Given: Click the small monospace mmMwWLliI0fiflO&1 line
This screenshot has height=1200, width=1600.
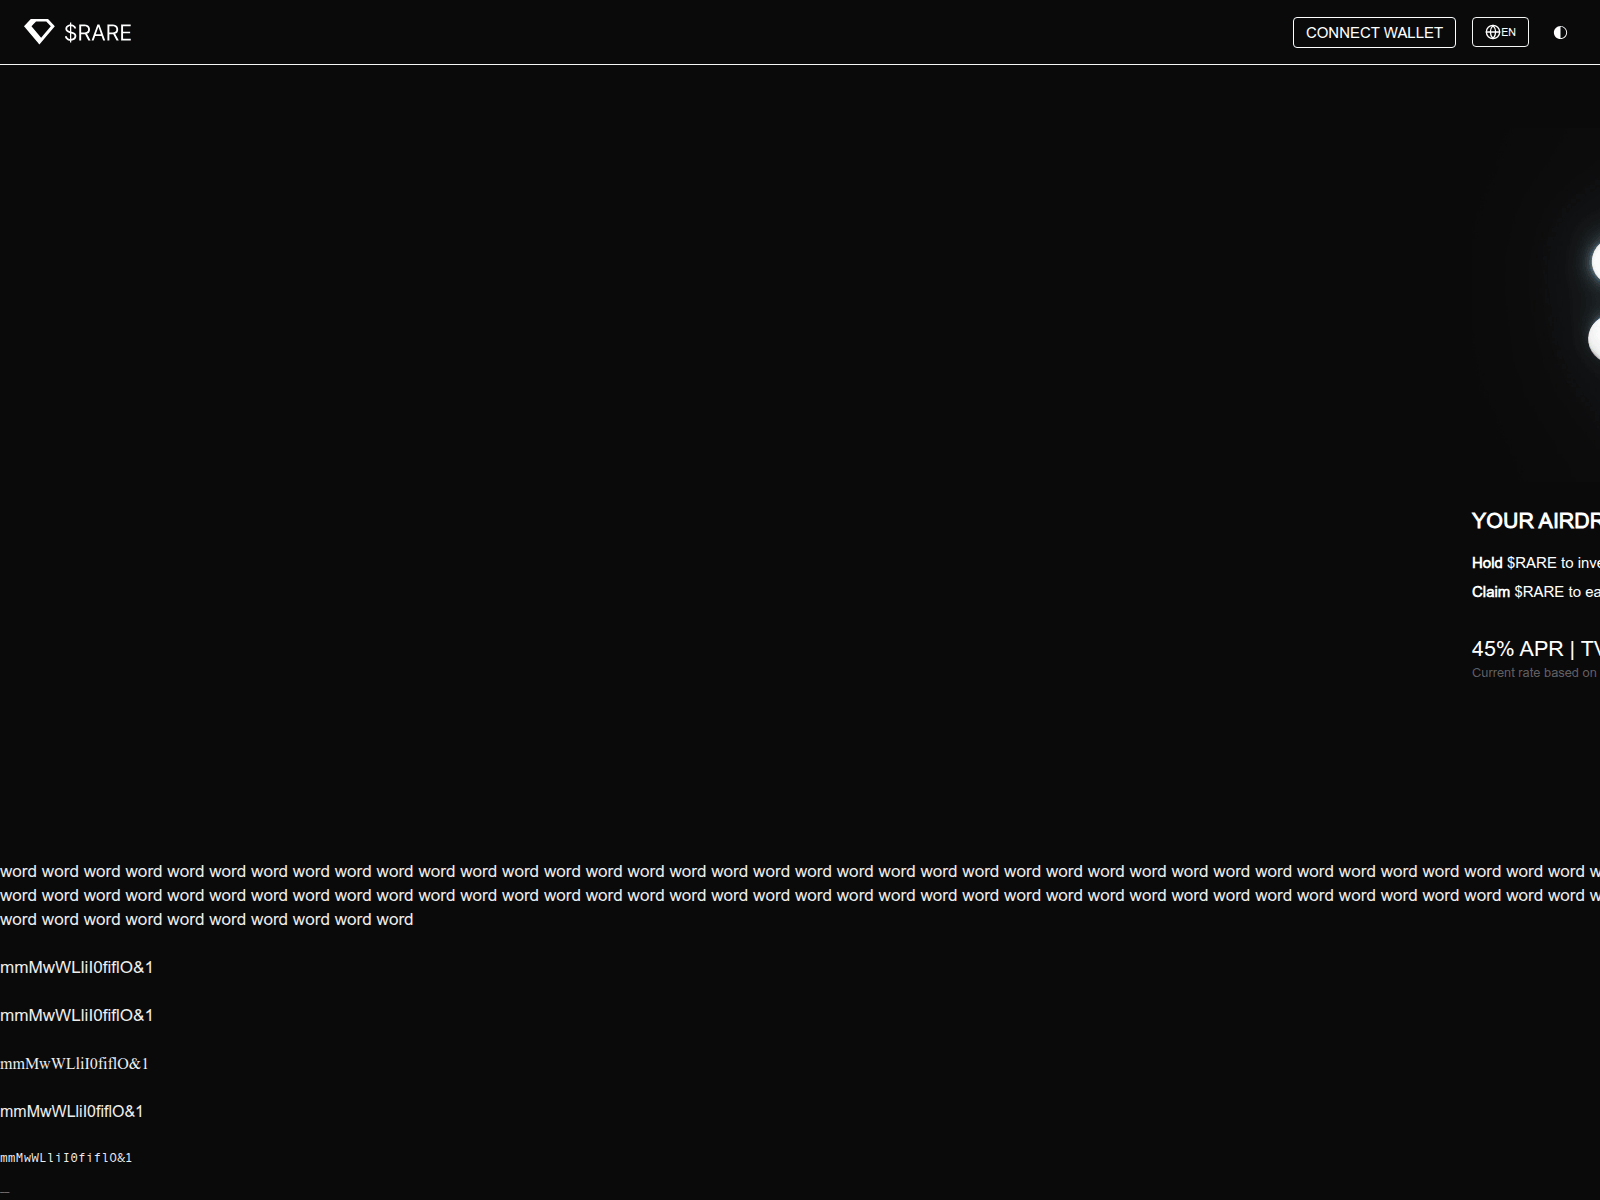Looking at the screenshot, I should 66,1158.
